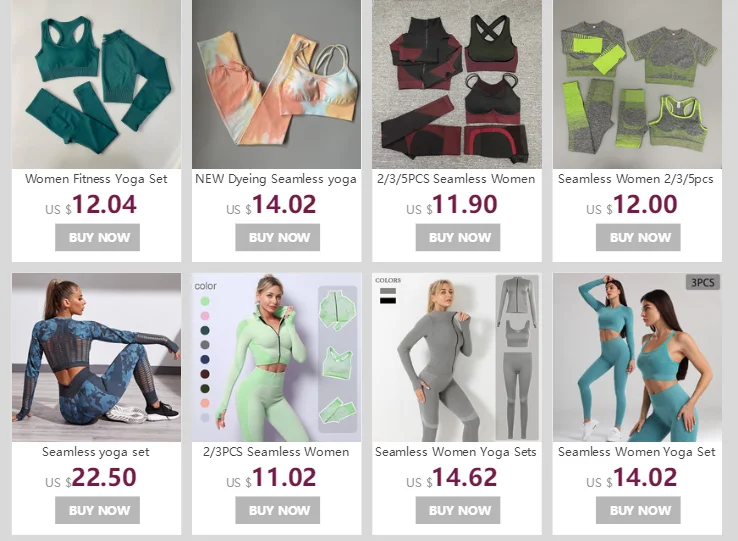Select the light green color dot
Image resolution: width=738 pixels, height=541 pixels.
point(205,301)
